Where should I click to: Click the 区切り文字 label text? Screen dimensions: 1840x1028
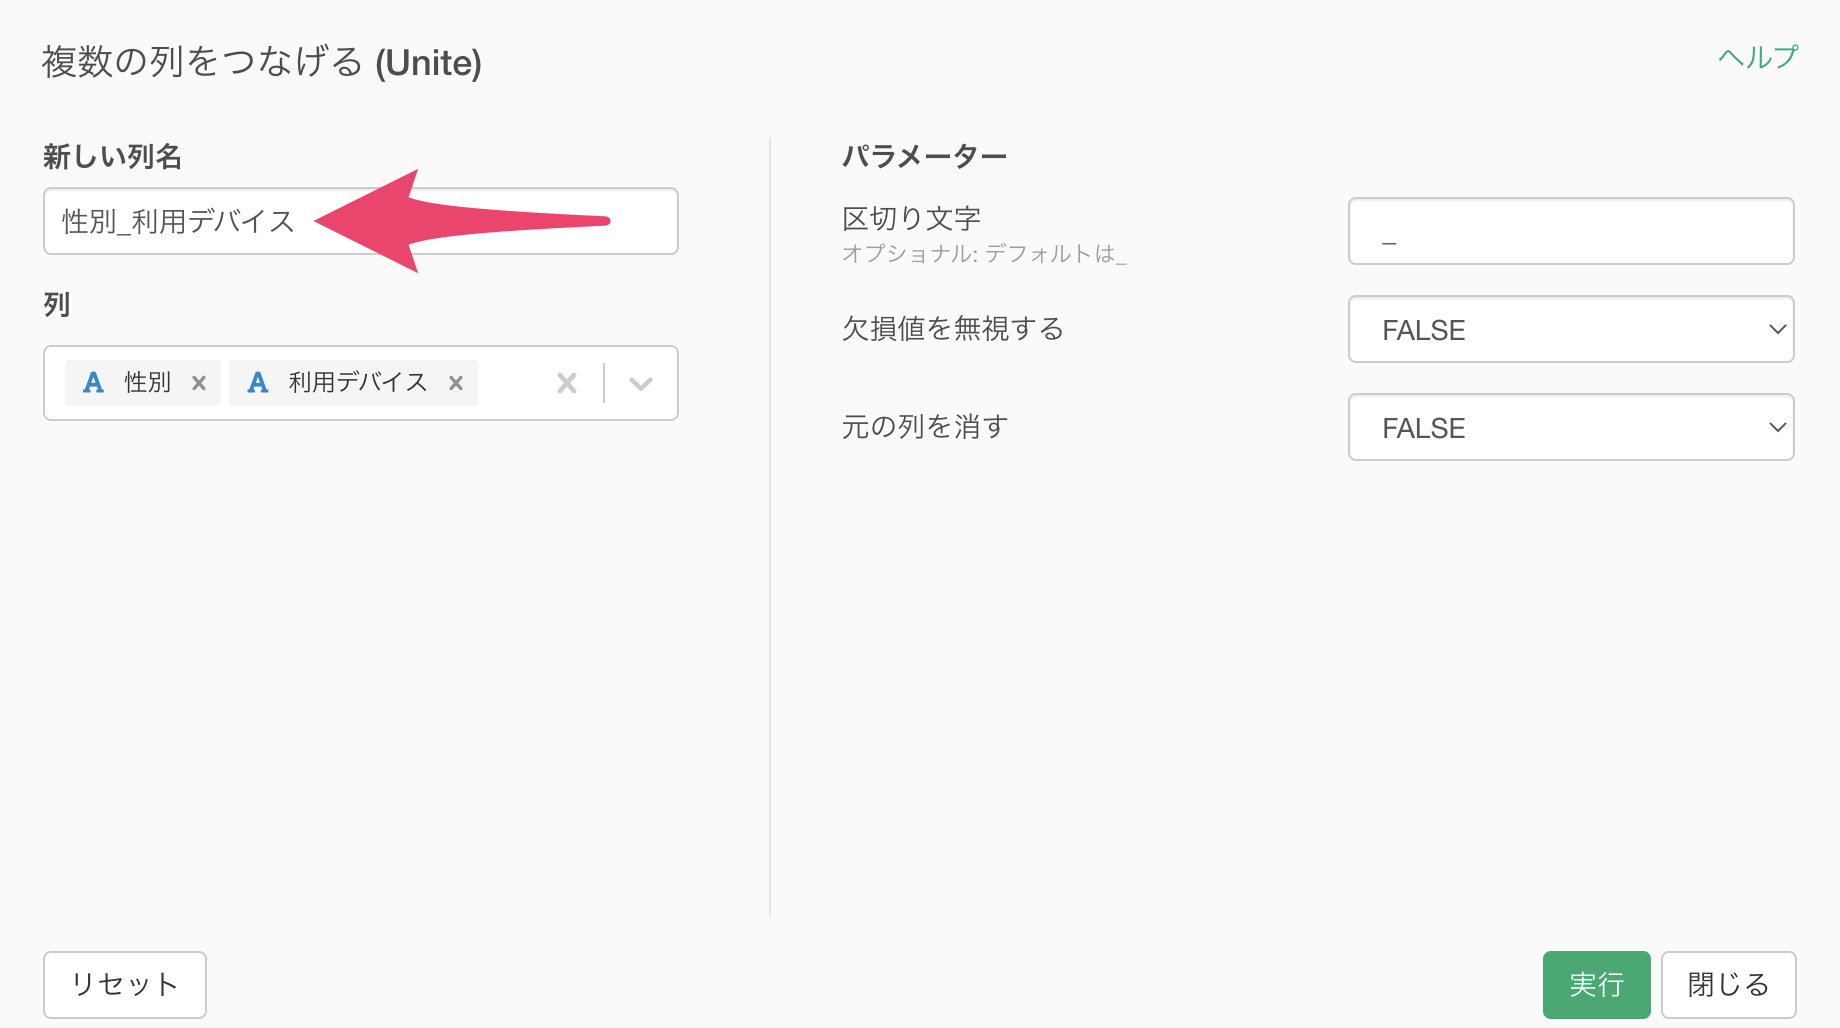pyautogui.click(x=911, y=219)
